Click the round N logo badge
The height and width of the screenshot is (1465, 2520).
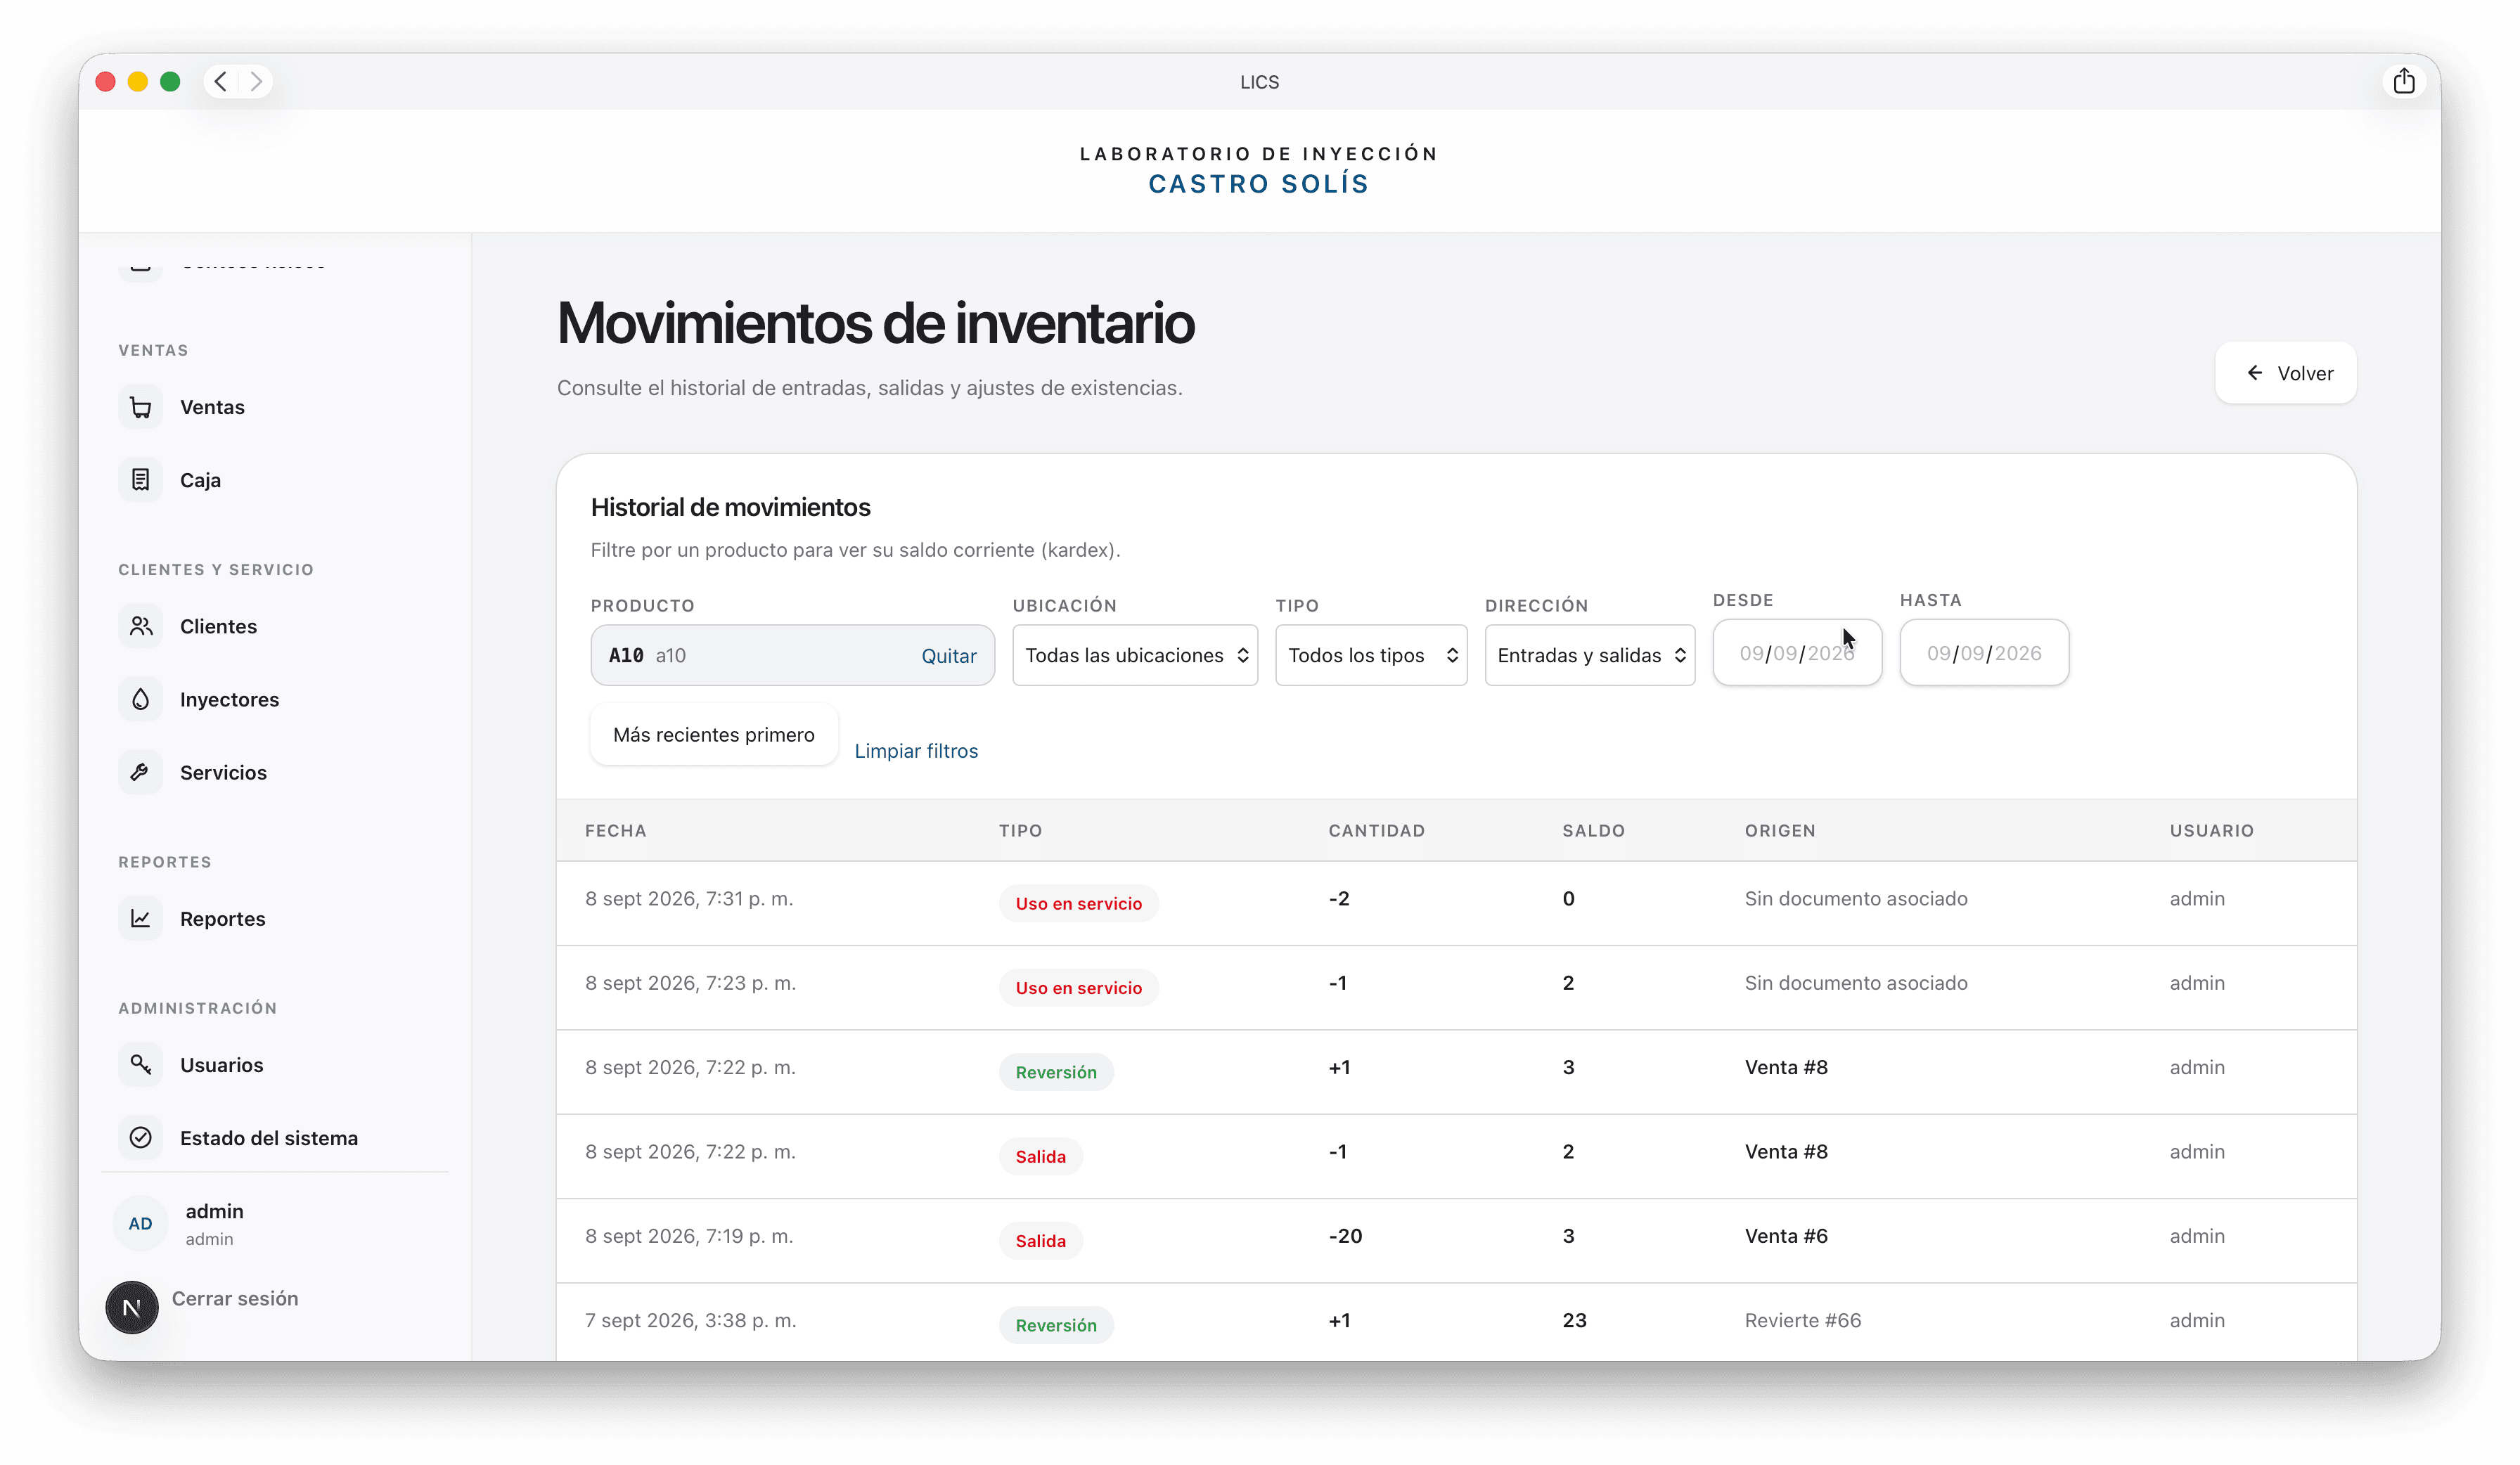pos(132,1307)
